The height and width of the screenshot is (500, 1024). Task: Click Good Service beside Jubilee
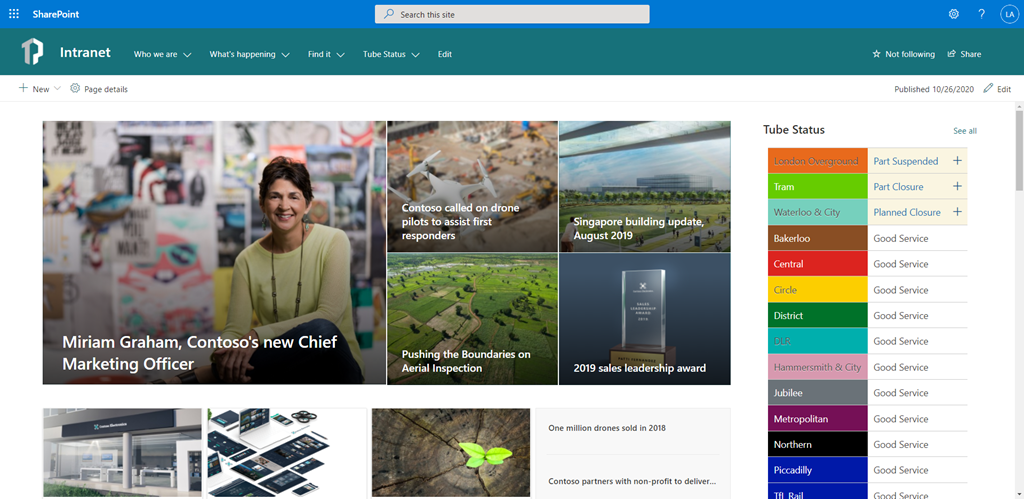point(901,393)
